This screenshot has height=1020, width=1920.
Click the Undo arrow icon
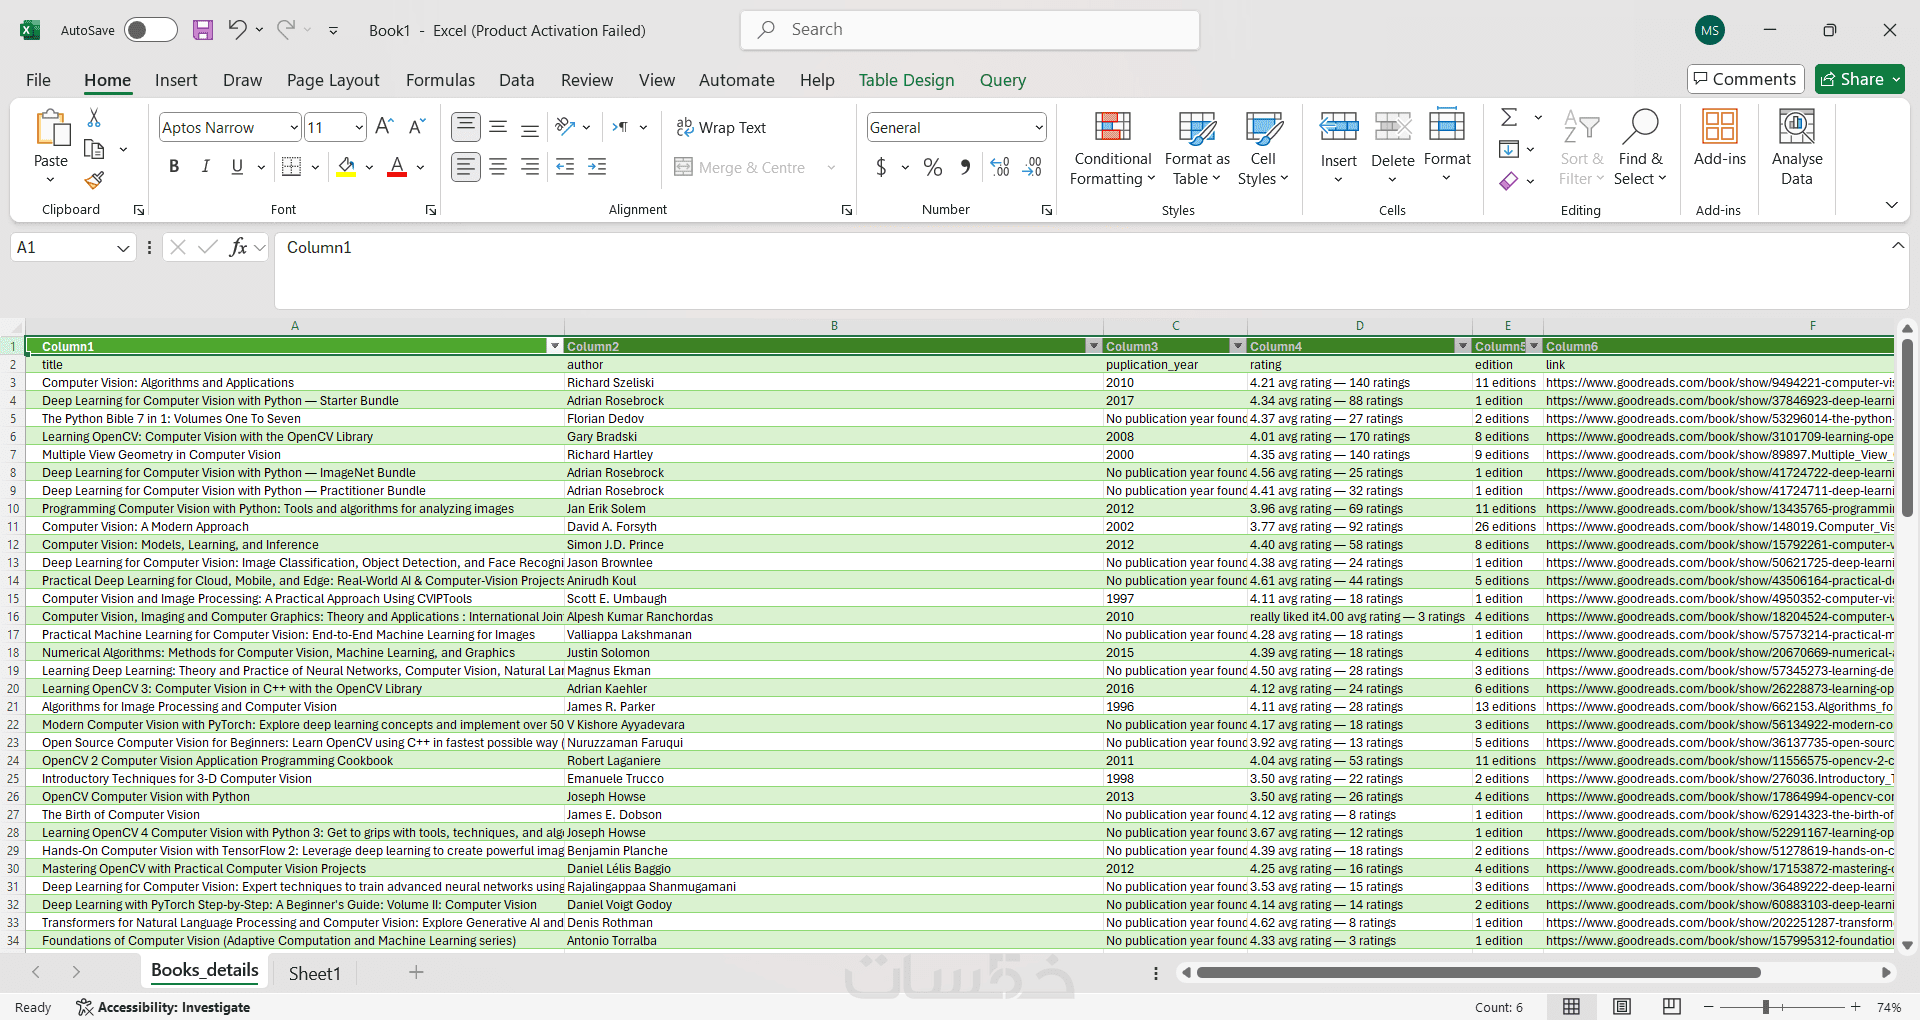[237, 29]
